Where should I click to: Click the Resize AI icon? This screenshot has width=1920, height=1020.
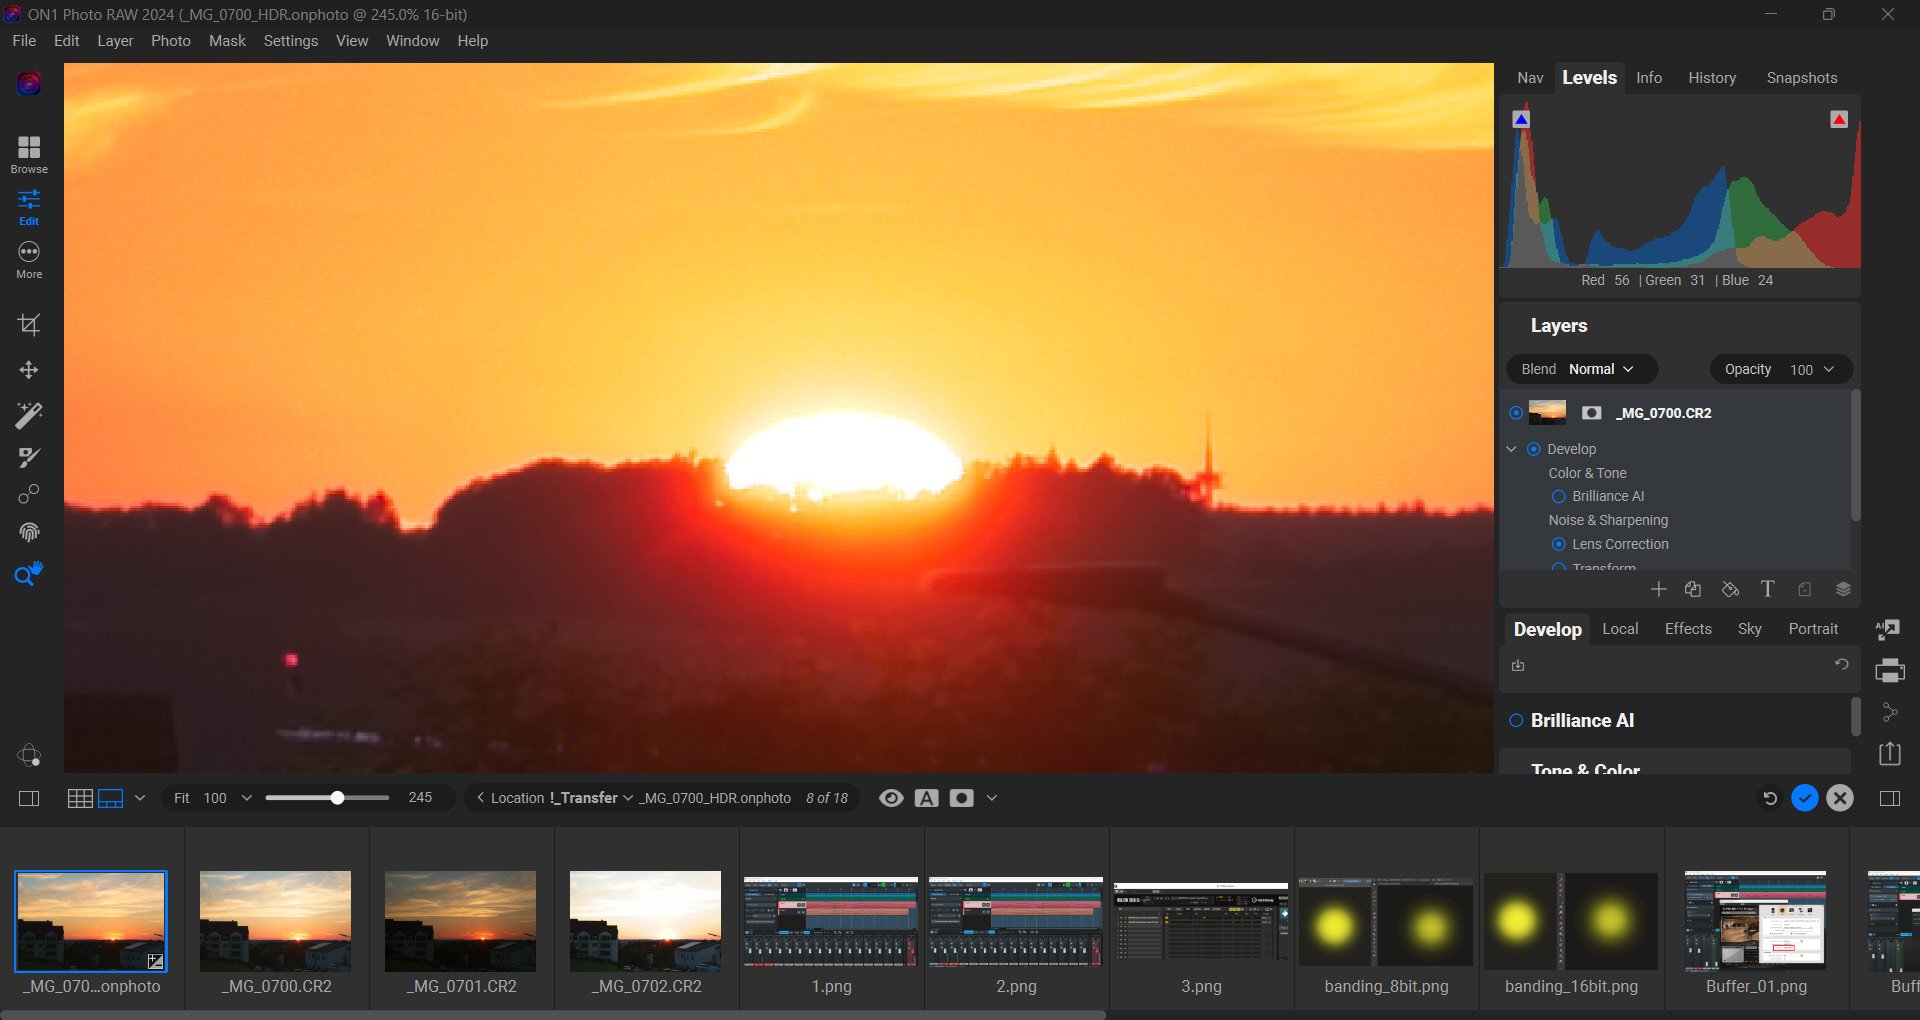1888,630
